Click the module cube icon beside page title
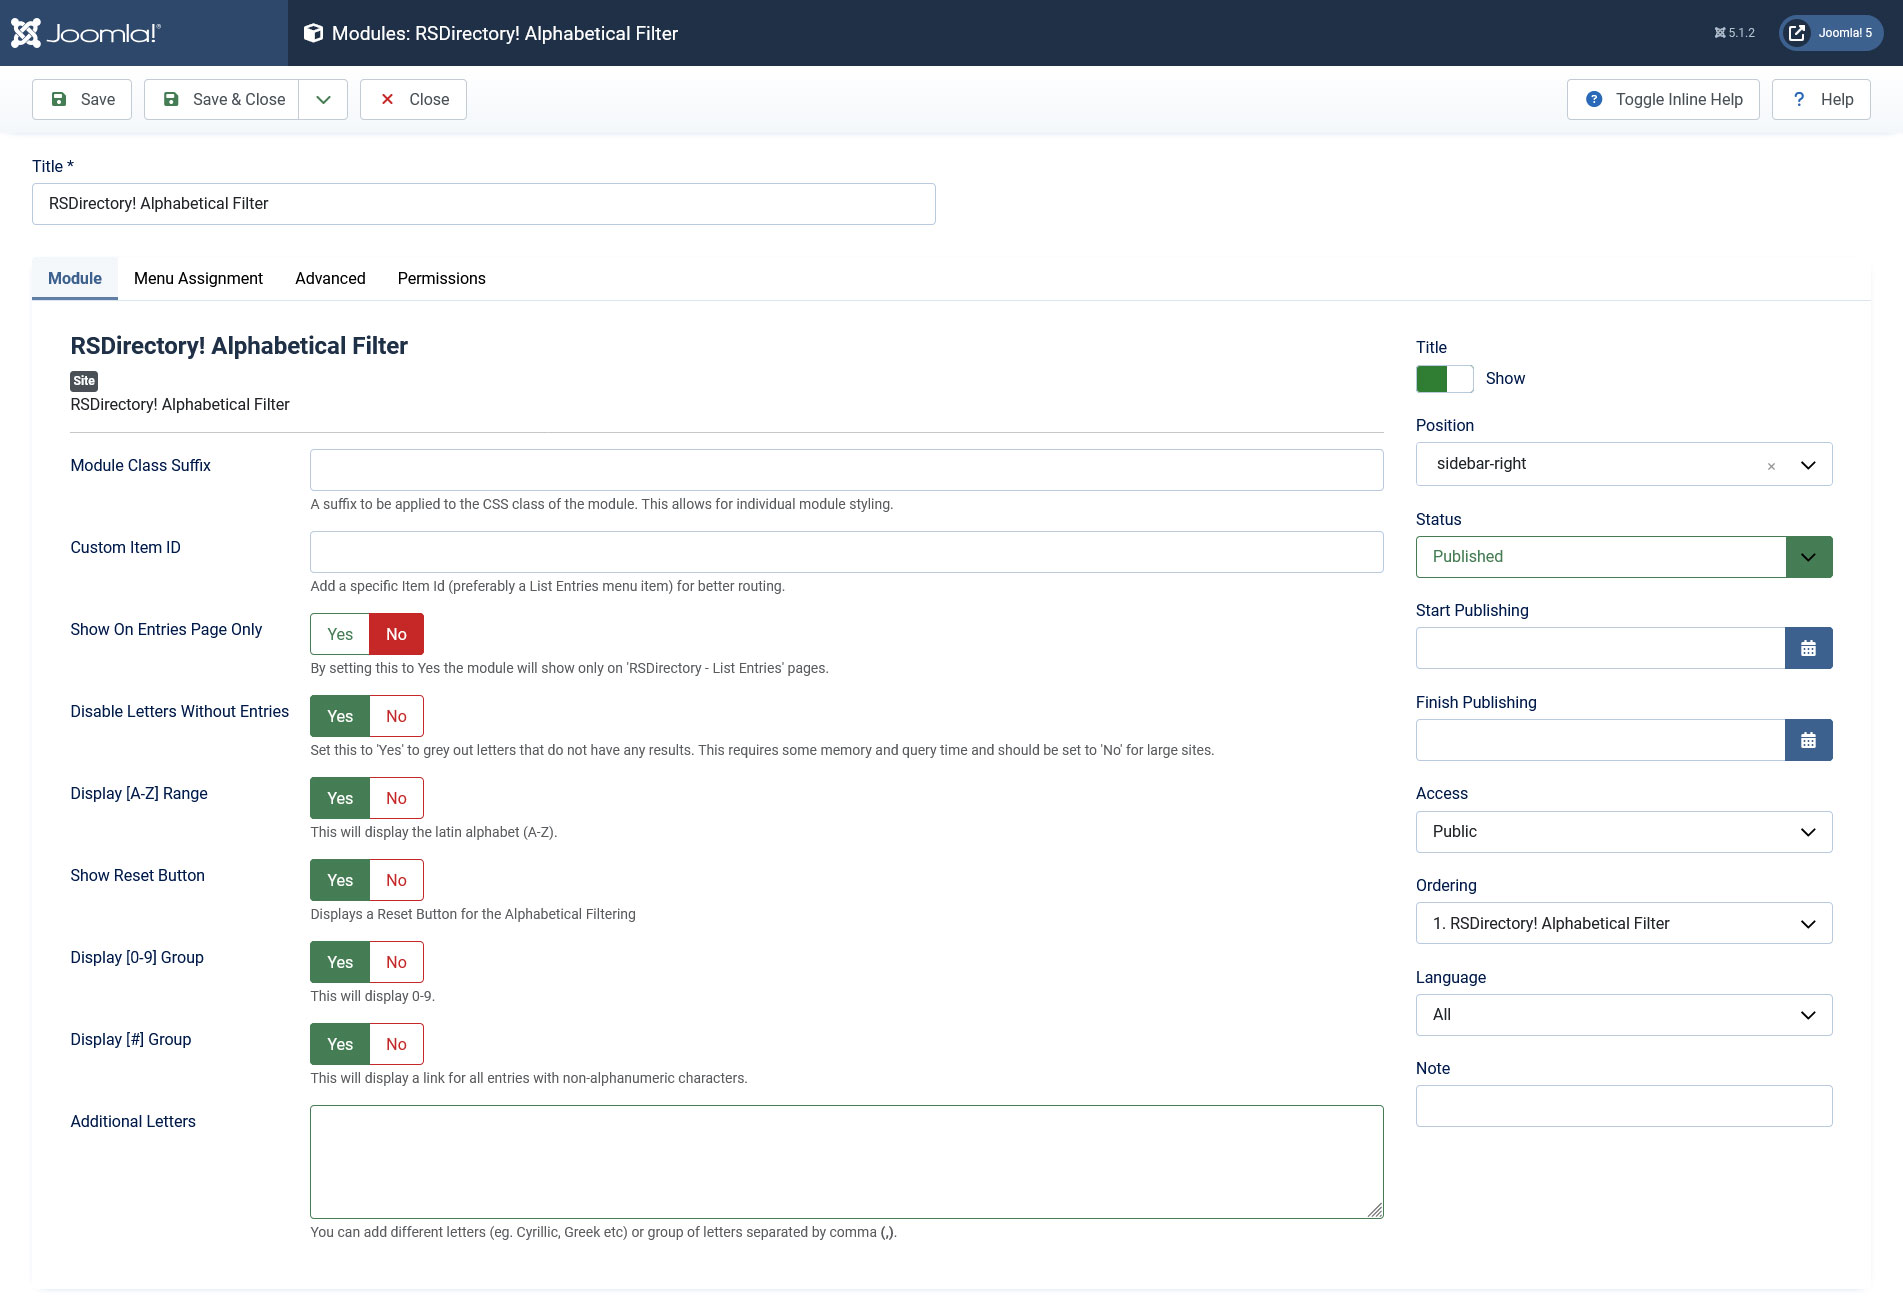 313,33
